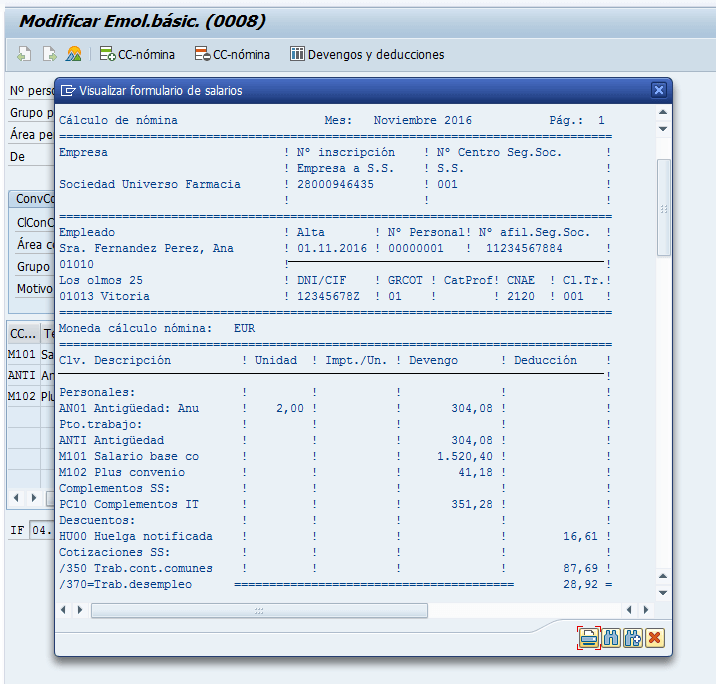Click horizontal scroll-right arrow beside left arrow
Image resolution: width=716 pixels, height=684 pixels.
(80, 610)
